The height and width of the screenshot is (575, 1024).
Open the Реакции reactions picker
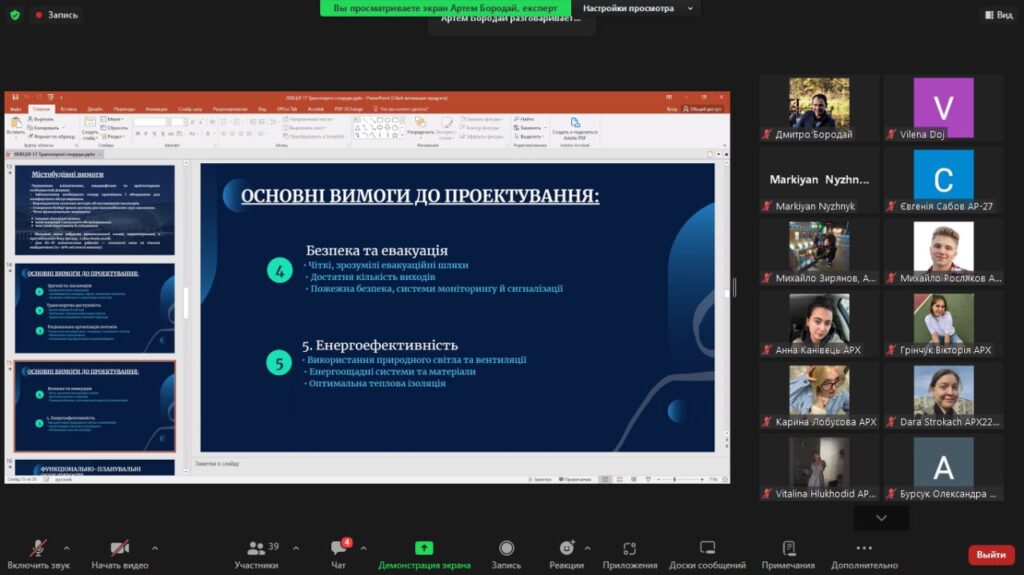(x=566, y=554)
